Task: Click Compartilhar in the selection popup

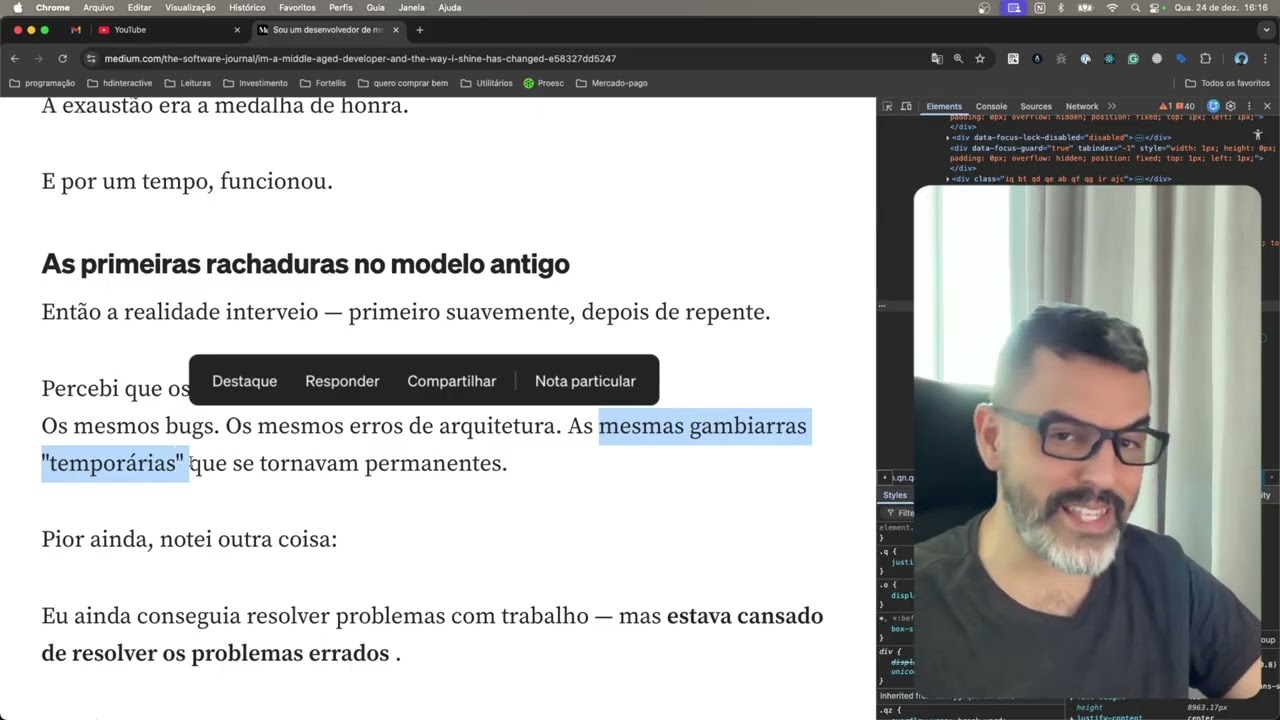Action: 452,381
